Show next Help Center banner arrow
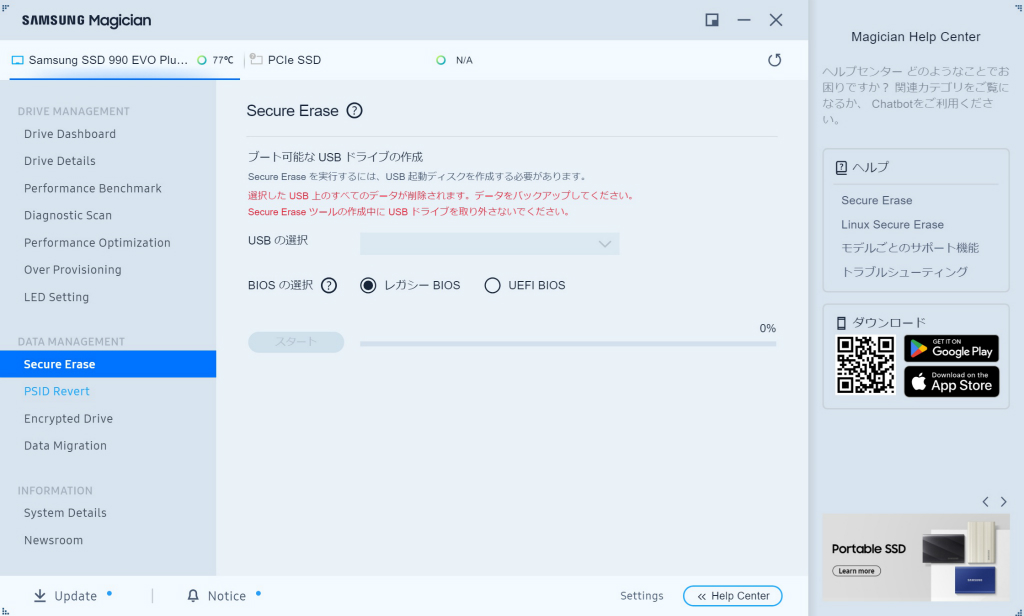 tap(1004, 502)
